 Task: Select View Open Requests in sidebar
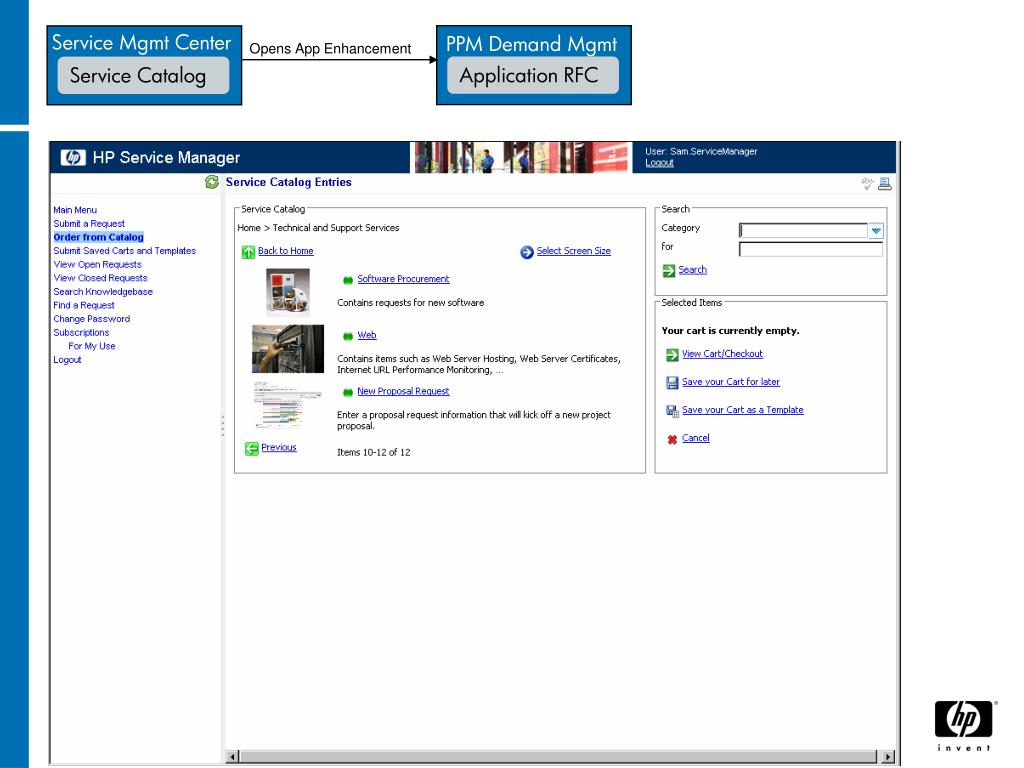pos(97,265)
